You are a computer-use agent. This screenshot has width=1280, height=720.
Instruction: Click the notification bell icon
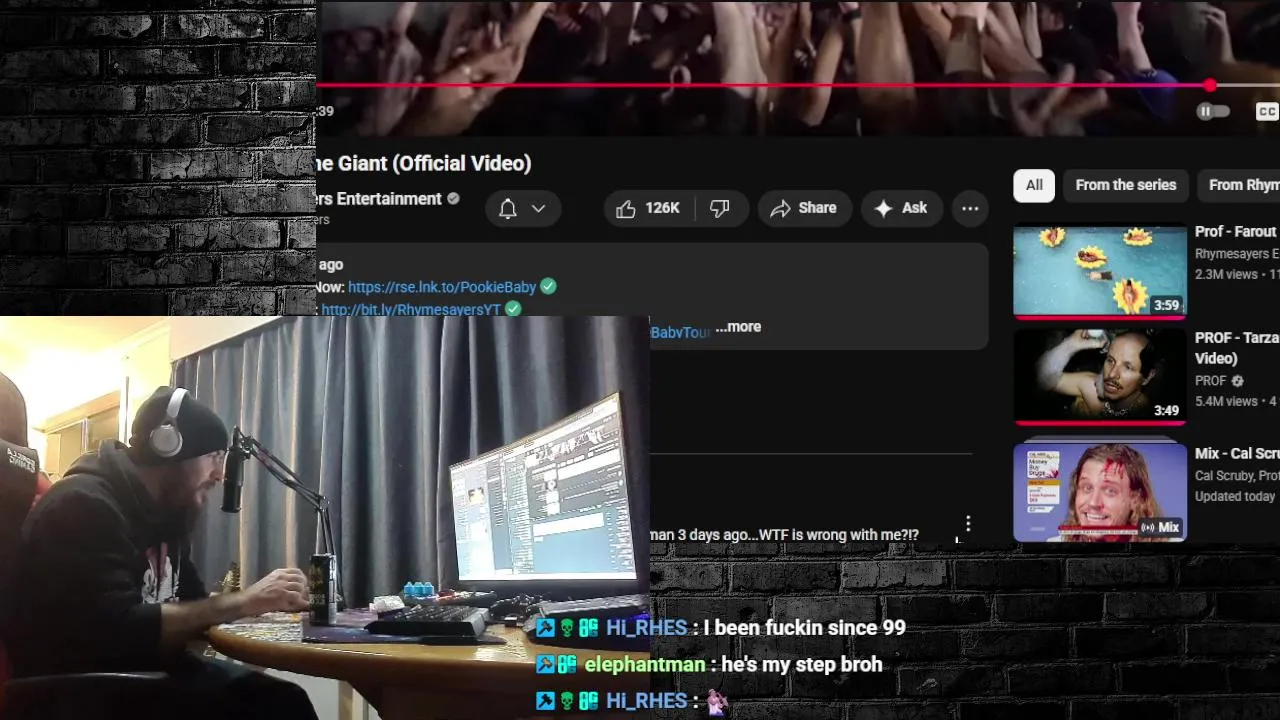(x=508, y=208)
